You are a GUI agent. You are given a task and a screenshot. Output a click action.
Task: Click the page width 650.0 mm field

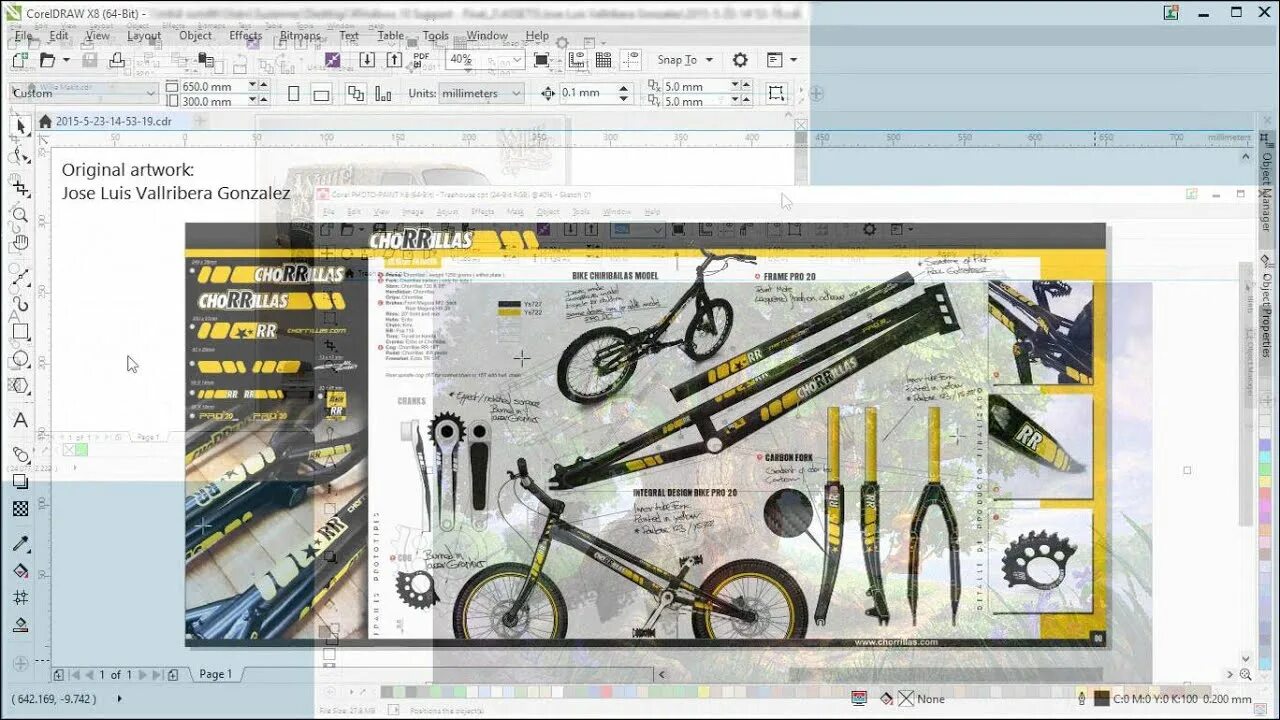(212, 86)
